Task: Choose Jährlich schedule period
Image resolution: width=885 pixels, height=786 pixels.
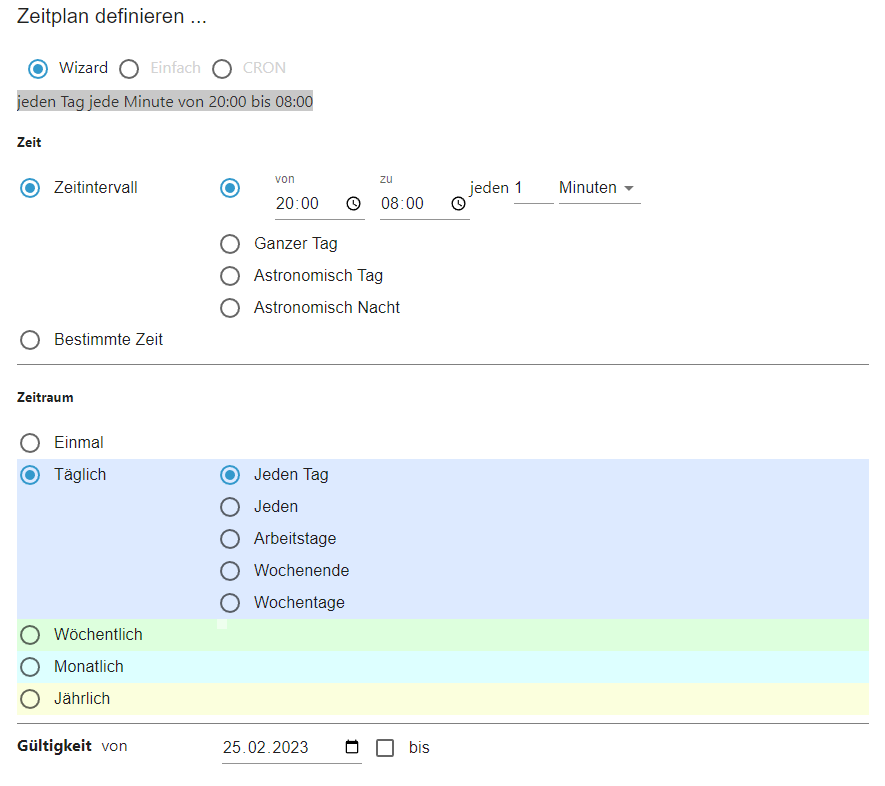Action: coord(30,699)
